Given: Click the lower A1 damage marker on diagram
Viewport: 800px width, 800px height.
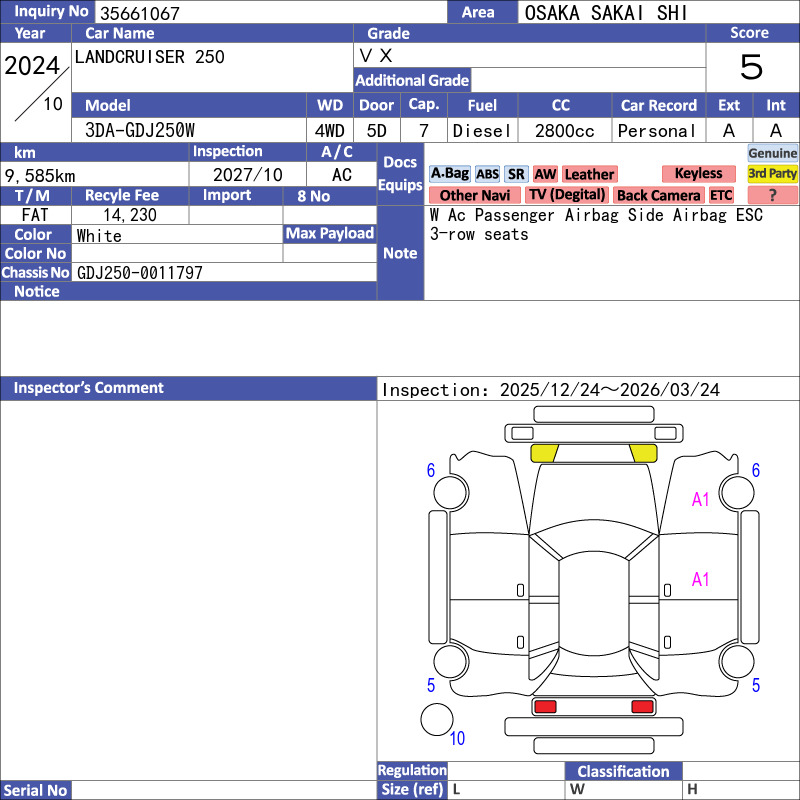Looking at the screenshot, I should 701,579.
